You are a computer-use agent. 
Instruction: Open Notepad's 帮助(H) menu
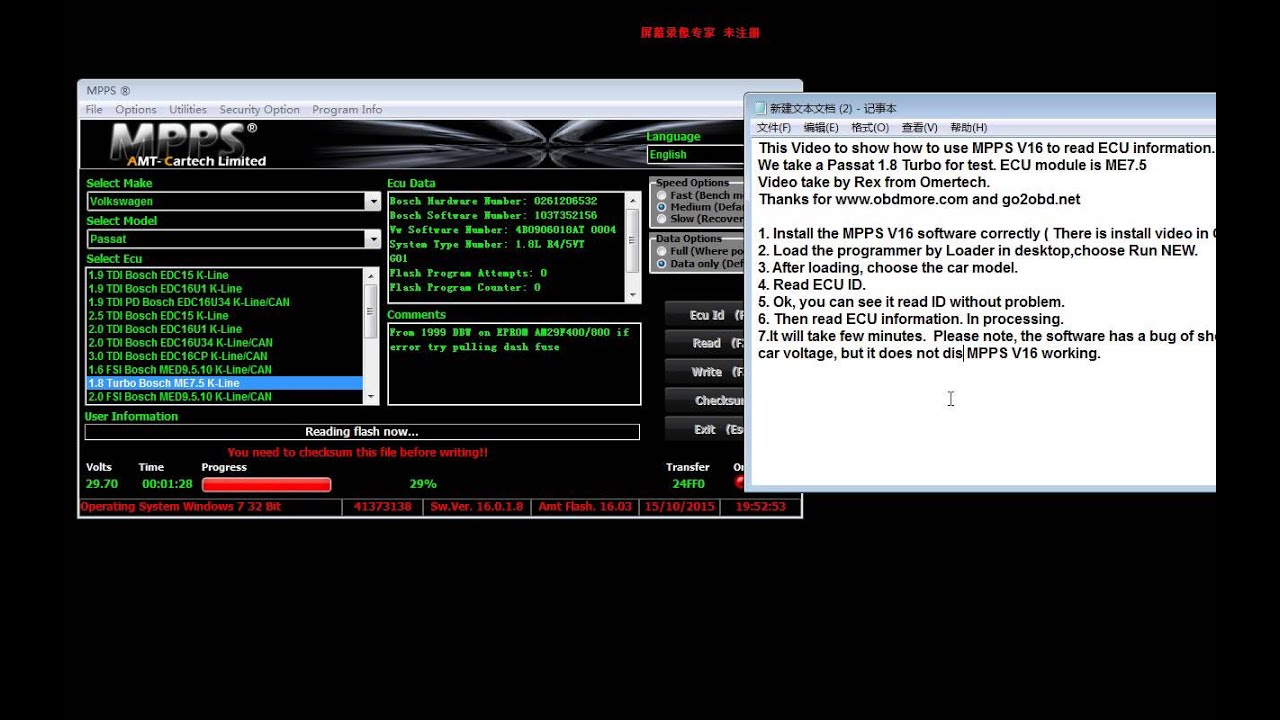(968, 128)
